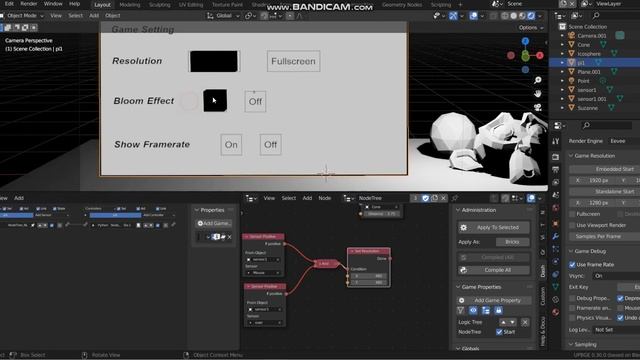The image size is (640, 360).
Task: Click the outliner search magnifier icon
Action: [596, 16]
